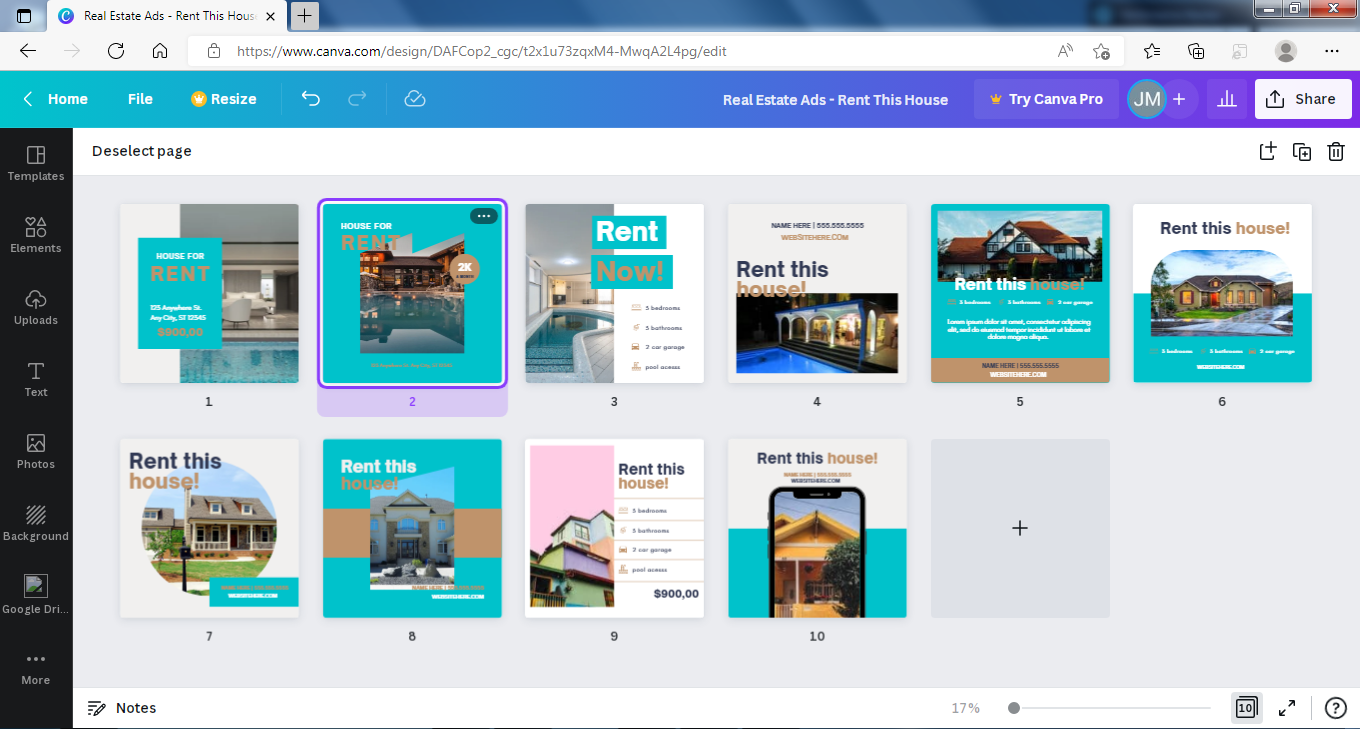The width and height of the screenshot is (1360, 729).
Task: Add a collaborator with the plus icon
Action: click(1179, 99)
